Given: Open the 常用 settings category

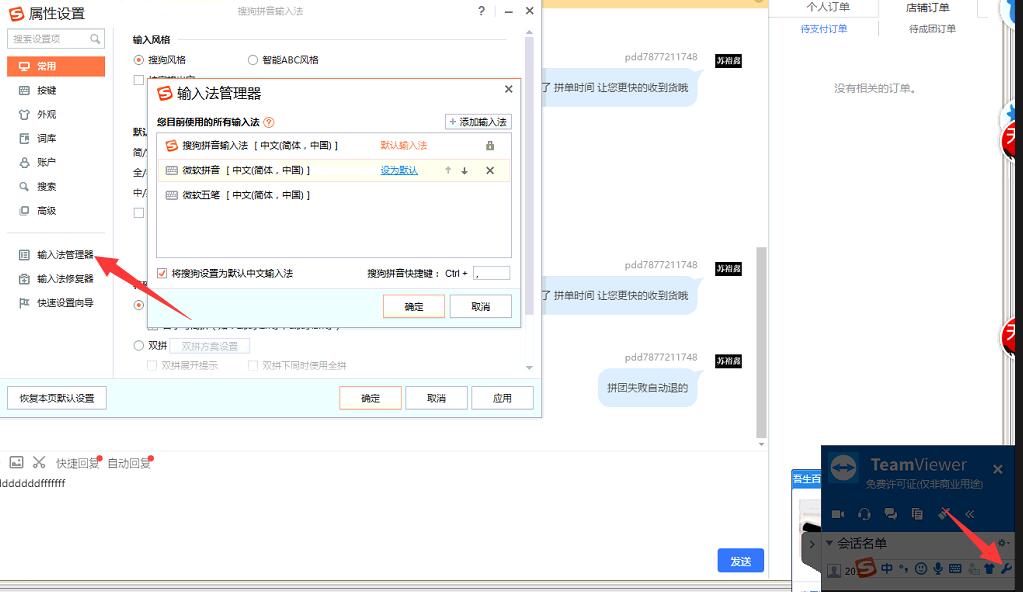Looking at the screenshot, I should tap(56, 66).
